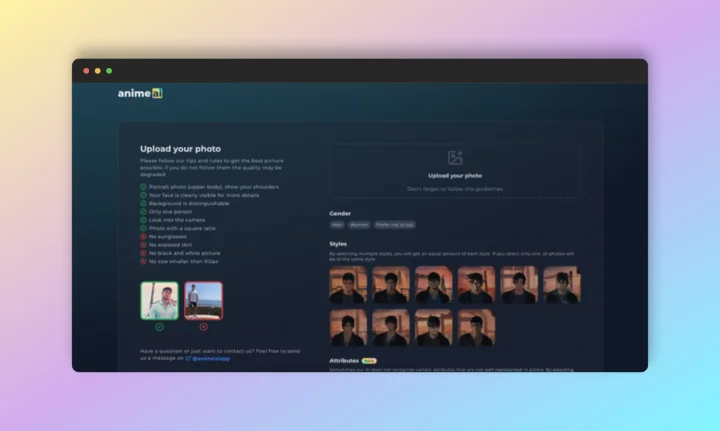
Task: Click red cross mark under bad example photo
Action: pyautogui.click(x=203, y=327)
